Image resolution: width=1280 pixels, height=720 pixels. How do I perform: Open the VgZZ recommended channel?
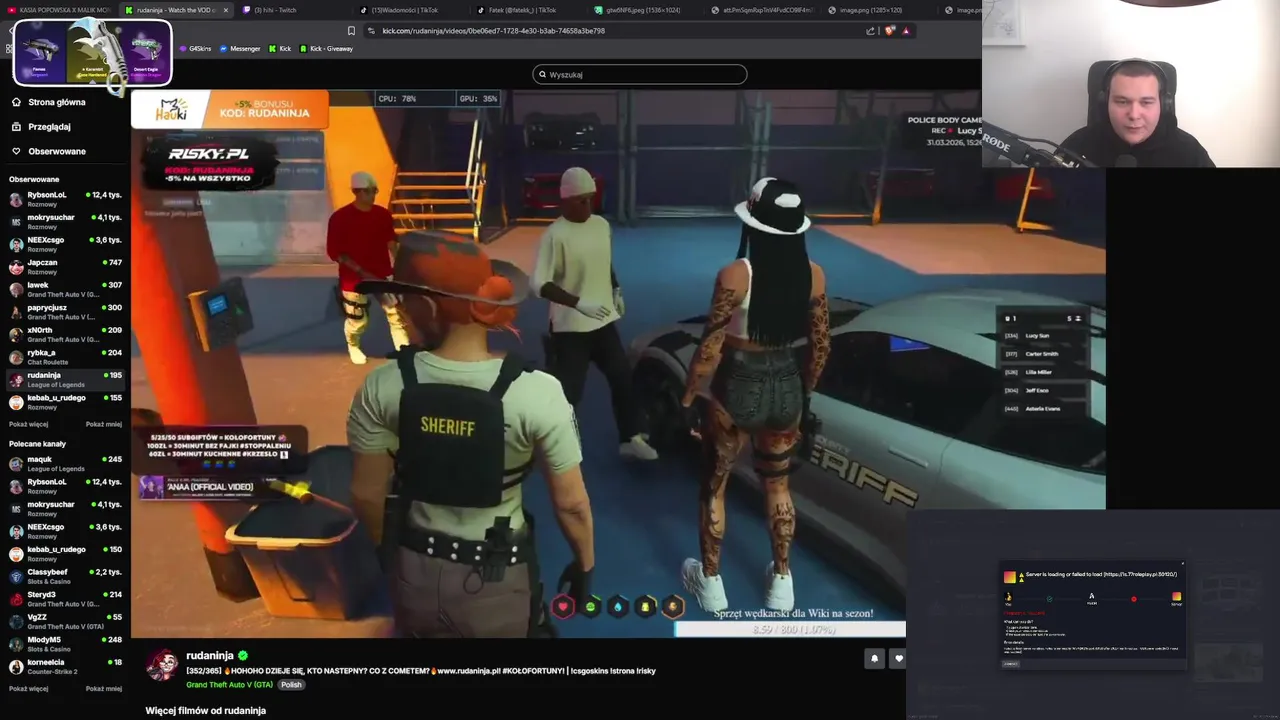click(66, 621)
